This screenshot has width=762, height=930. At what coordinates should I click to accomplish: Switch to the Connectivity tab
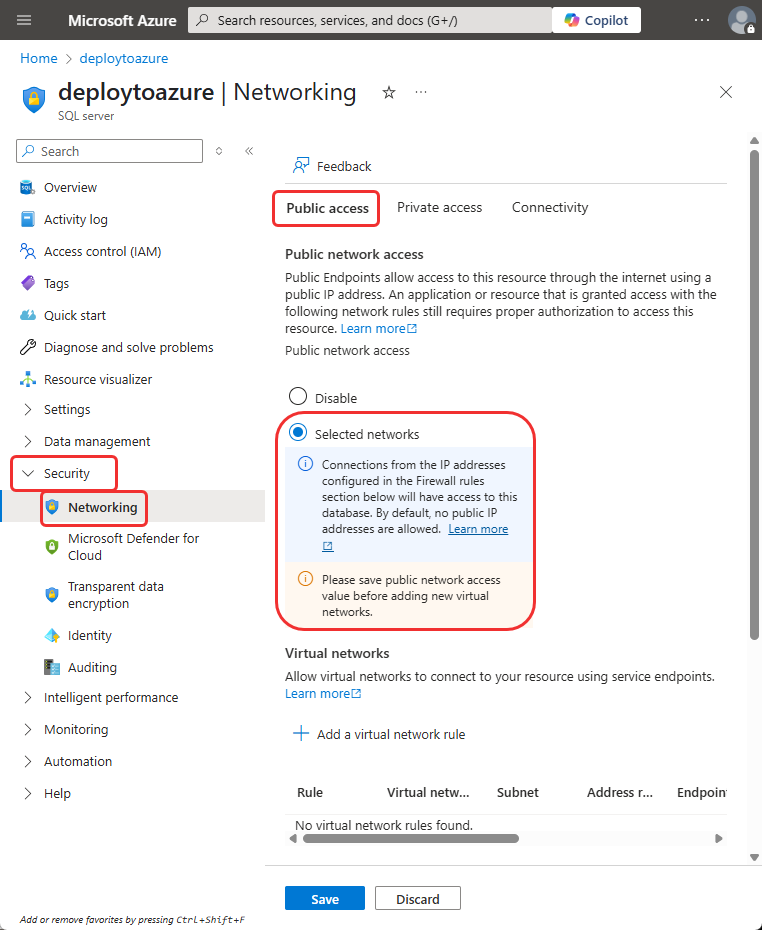550,208
